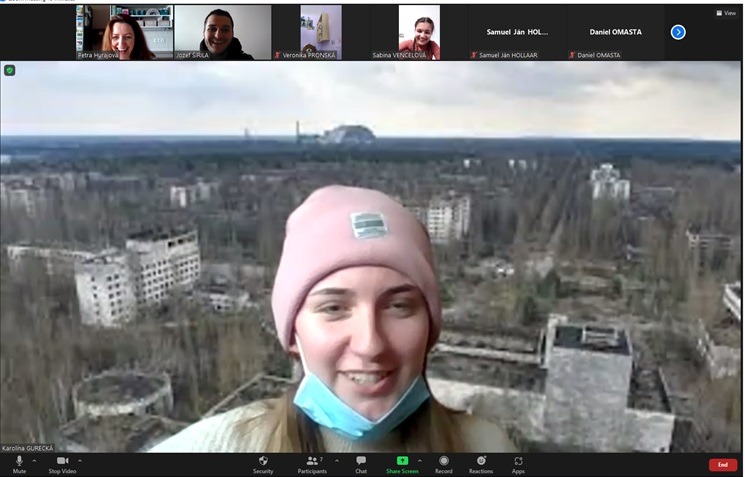Click green encryption shield icon
This screenshot has height=477, width=745.
pyautogui.click(x=10, y=70)
